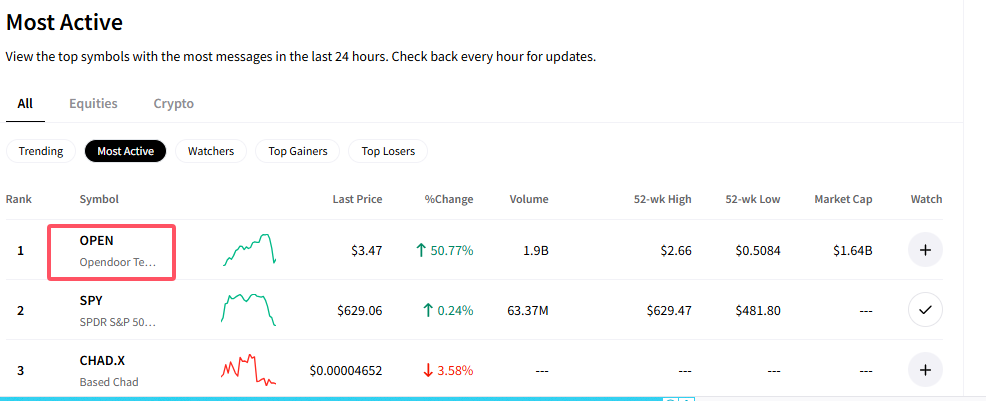986x401 pixels.
Task: Click the 52-wk Low column header
Action: click(x=752, y=199)
